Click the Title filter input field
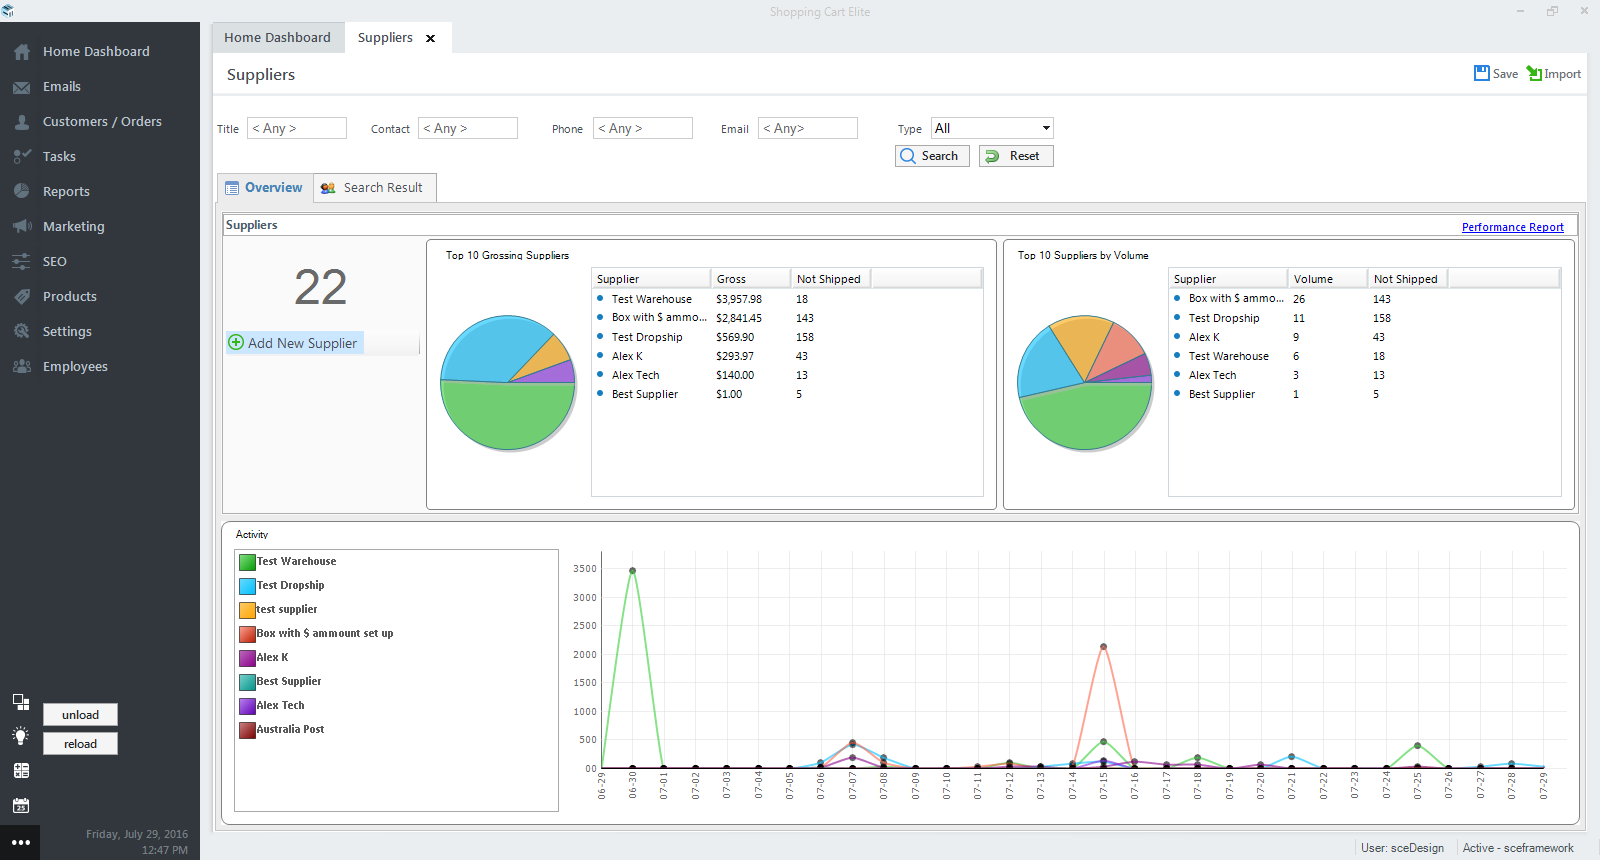 [297, 128]
